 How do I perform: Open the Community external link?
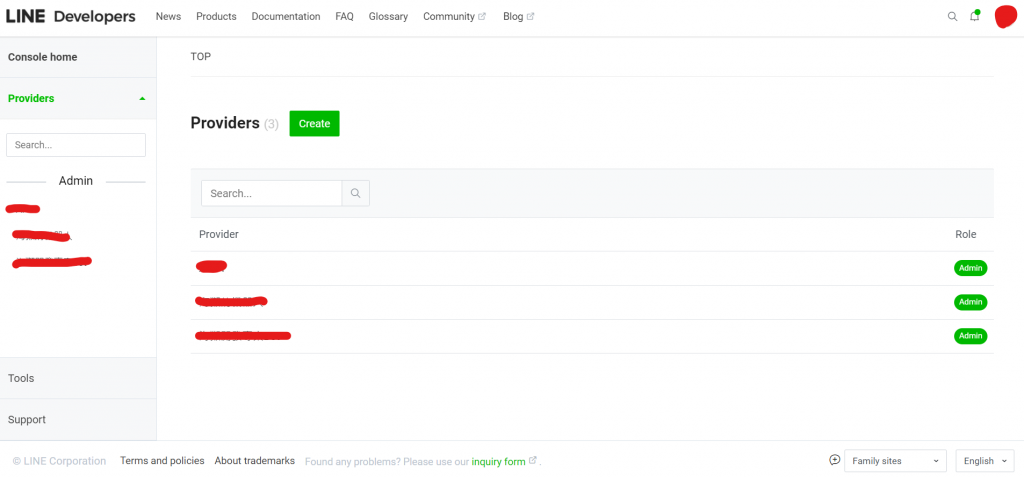pyautogui.click(x=455, y=17)
